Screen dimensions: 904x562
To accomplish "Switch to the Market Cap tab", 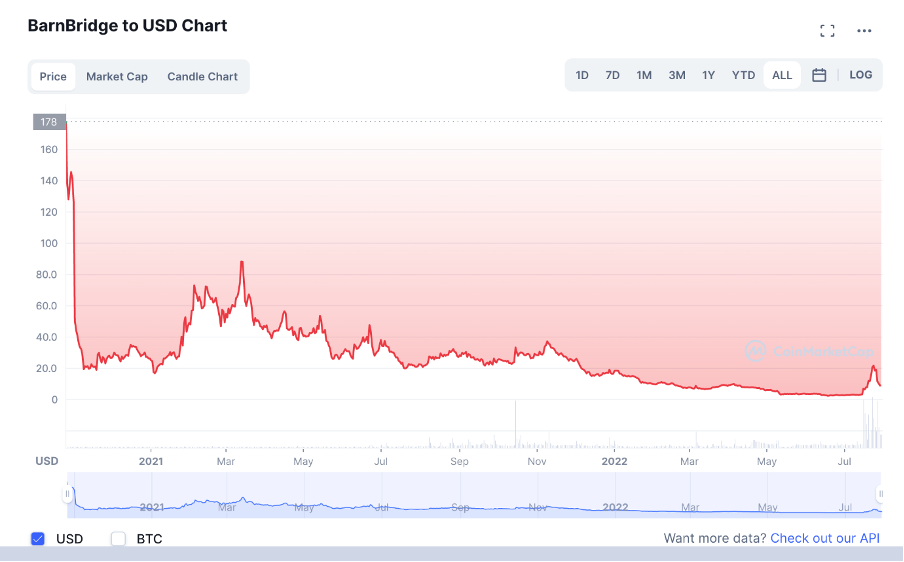I will tap(117, 76).
